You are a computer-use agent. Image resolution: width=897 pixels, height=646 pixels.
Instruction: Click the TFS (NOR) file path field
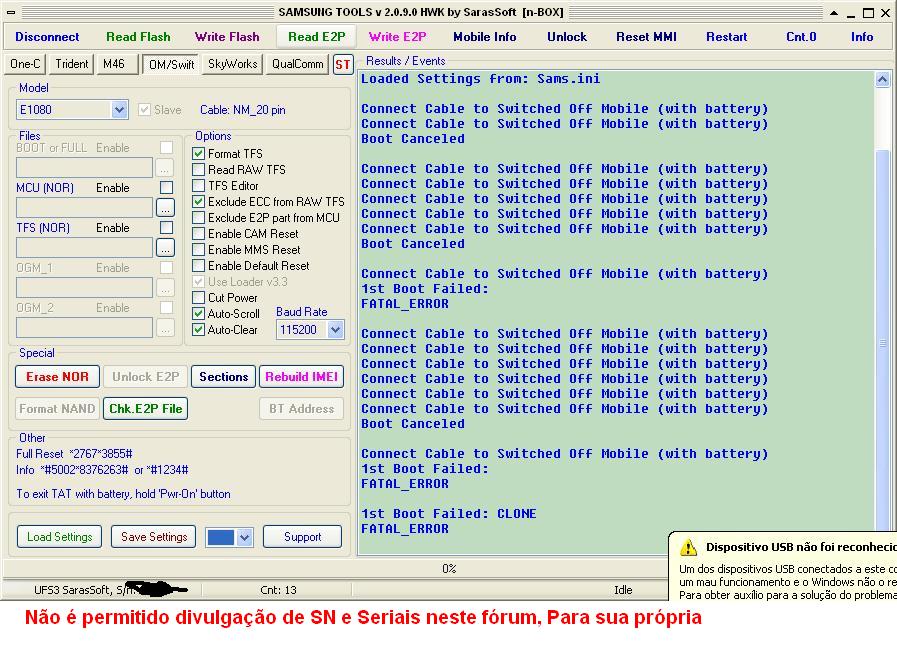click(x=85, y=248)
